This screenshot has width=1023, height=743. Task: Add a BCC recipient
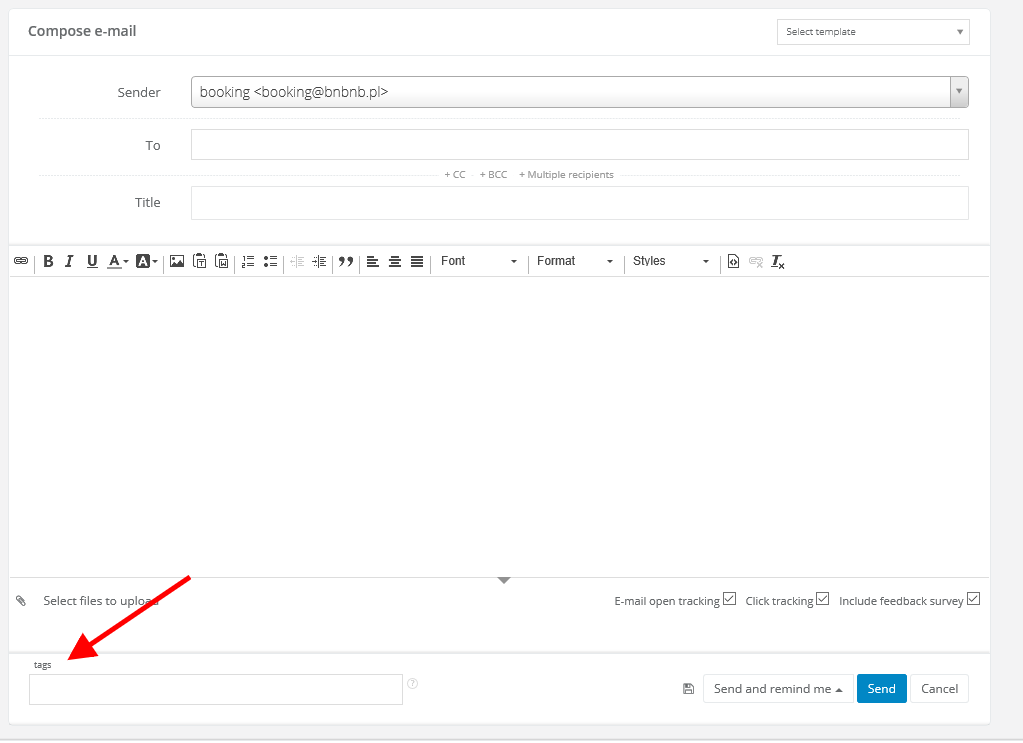pyautogui.click(x=493, y=175)
